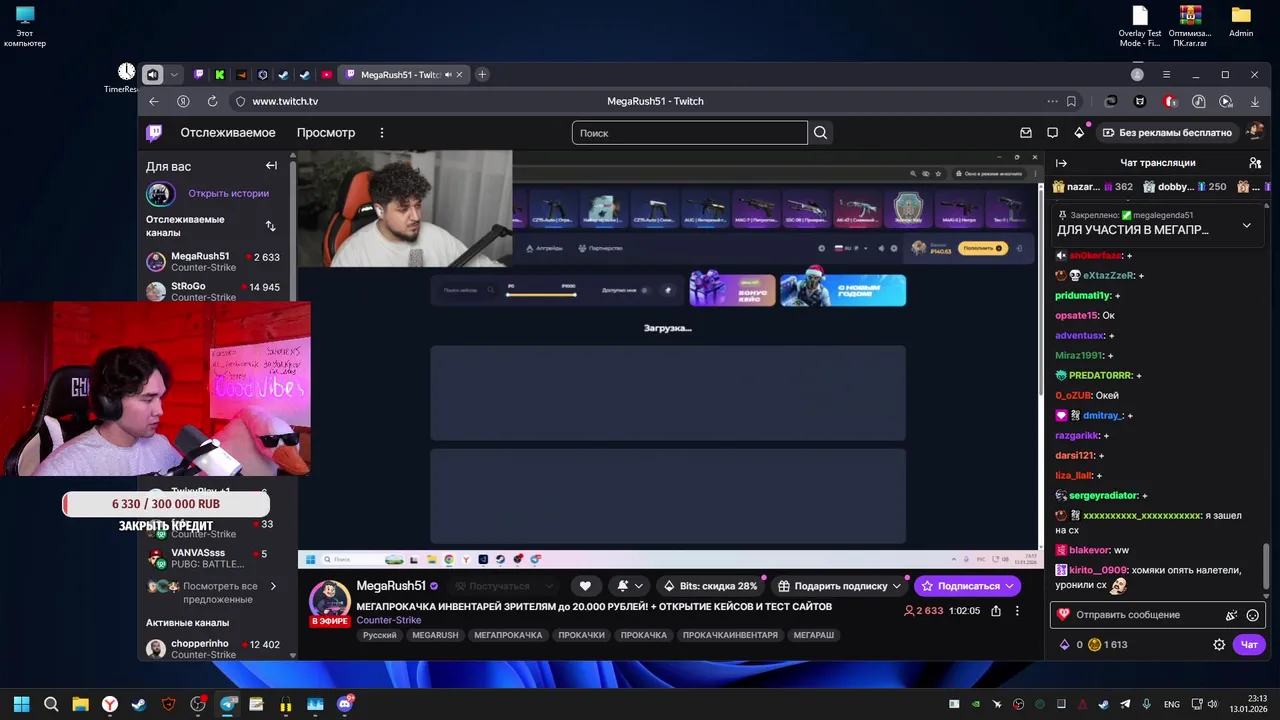Viewport: 1280px width, 720px height.
Task: Open a new browser tab
Action: coord(482,75)
